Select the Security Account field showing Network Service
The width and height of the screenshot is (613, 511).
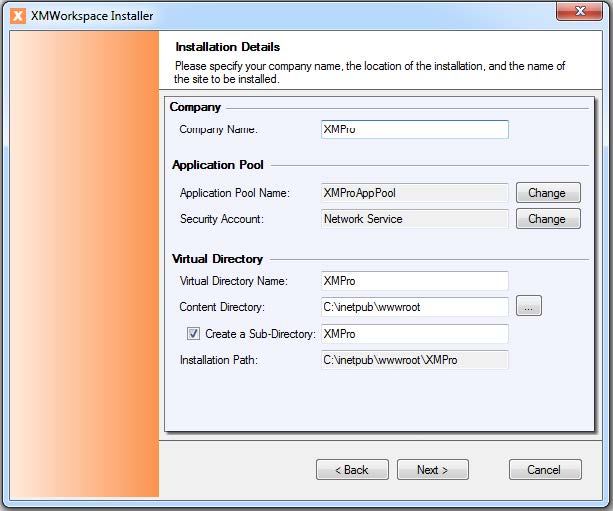click(414, 218)
